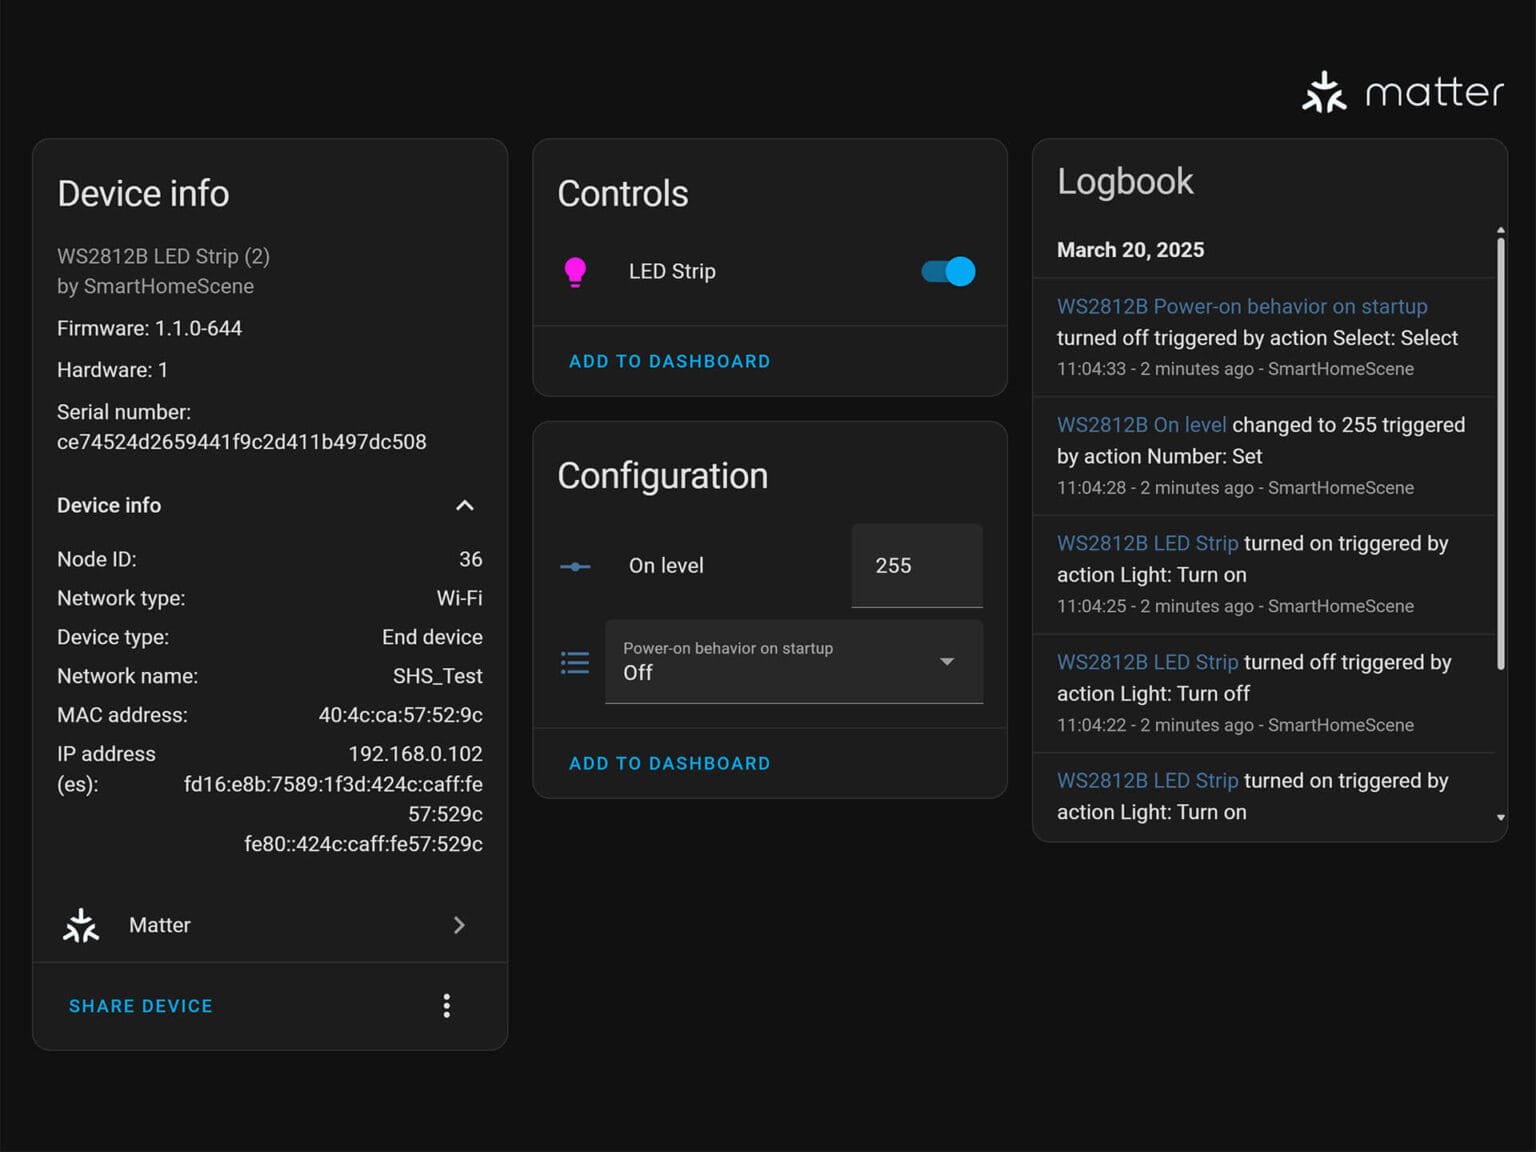1536x1152 pixels.
Task: Click the Matter icon in Device info card
Action: tap(81, 926)
